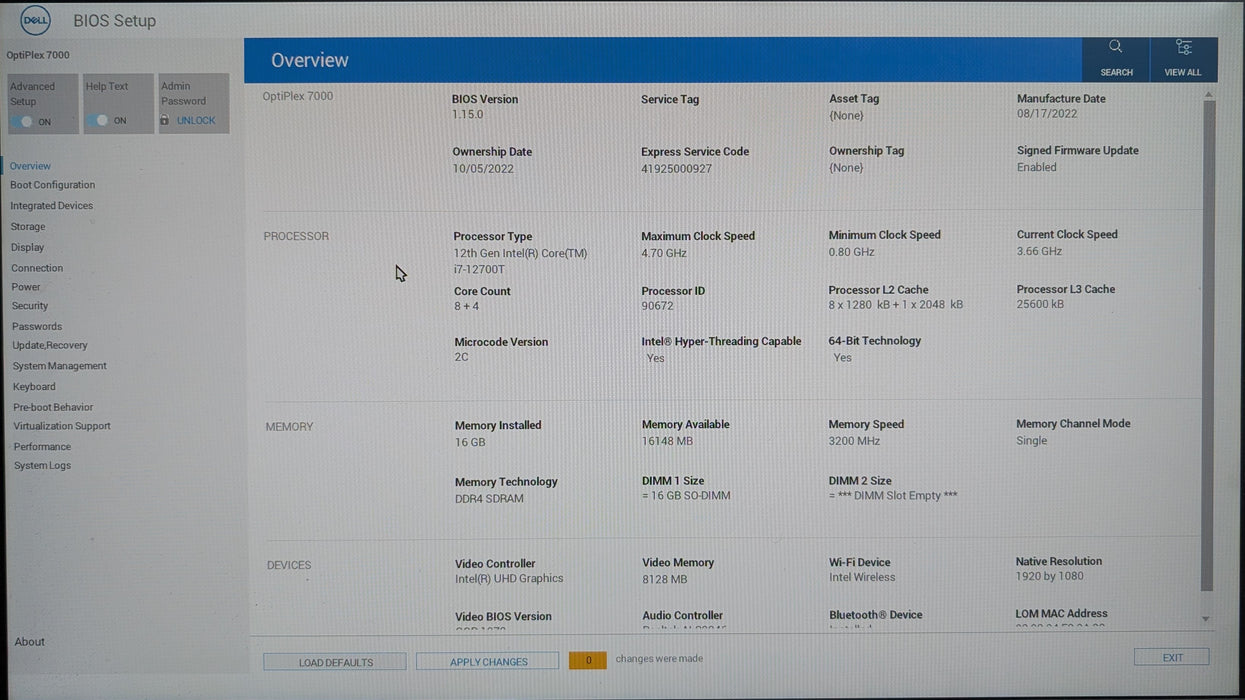
Task: Click the UNLOCK link for Admin Password
Action: [x=196, y=120]
